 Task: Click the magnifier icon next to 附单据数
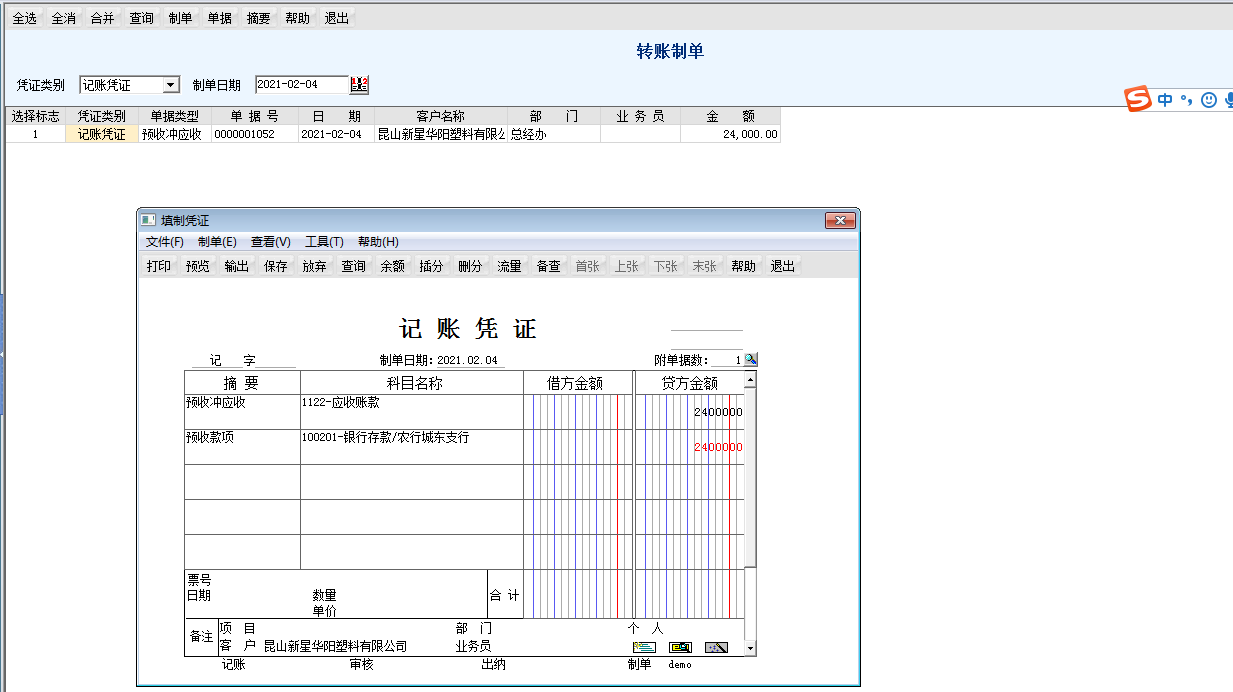(x=751, y=360)
